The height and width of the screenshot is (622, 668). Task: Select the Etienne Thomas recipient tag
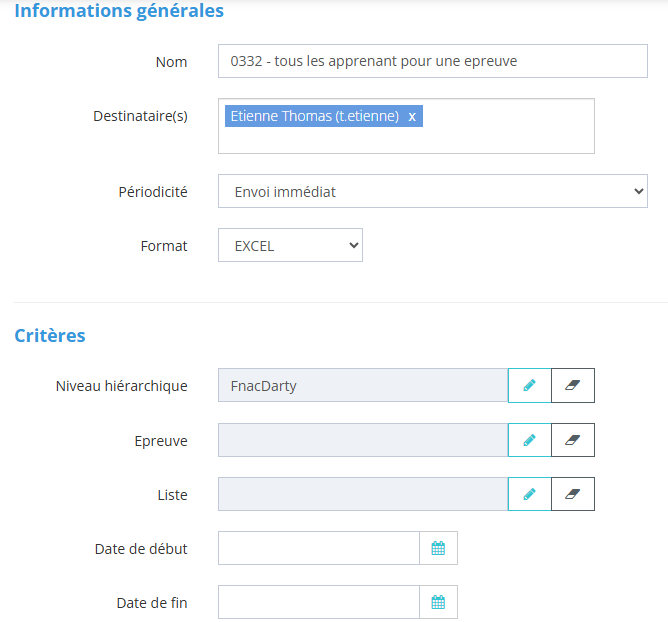point(314,116)
